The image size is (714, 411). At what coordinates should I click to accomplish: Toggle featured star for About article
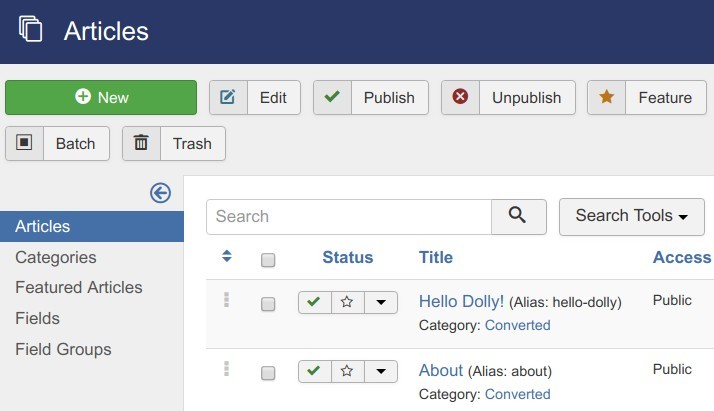coord(347,371)
